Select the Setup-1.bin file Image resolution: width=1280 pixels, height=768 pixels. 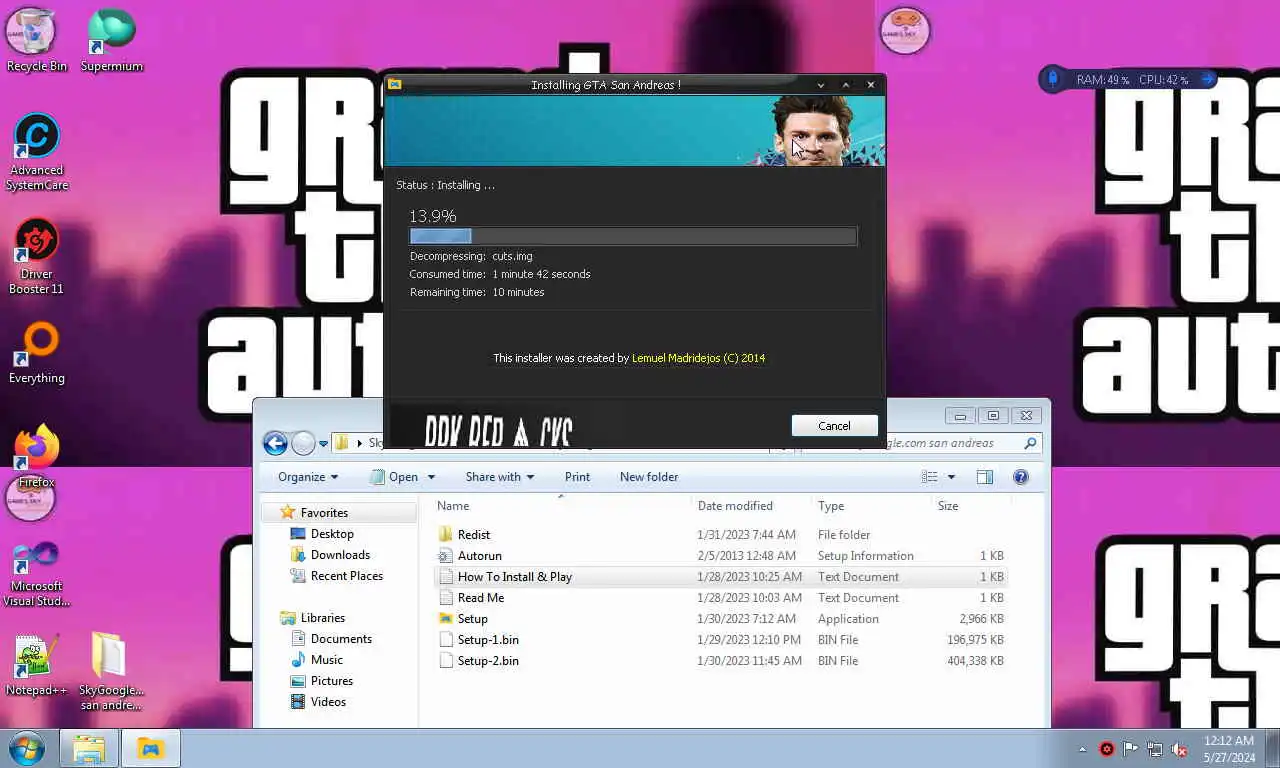tap(721, 640)
